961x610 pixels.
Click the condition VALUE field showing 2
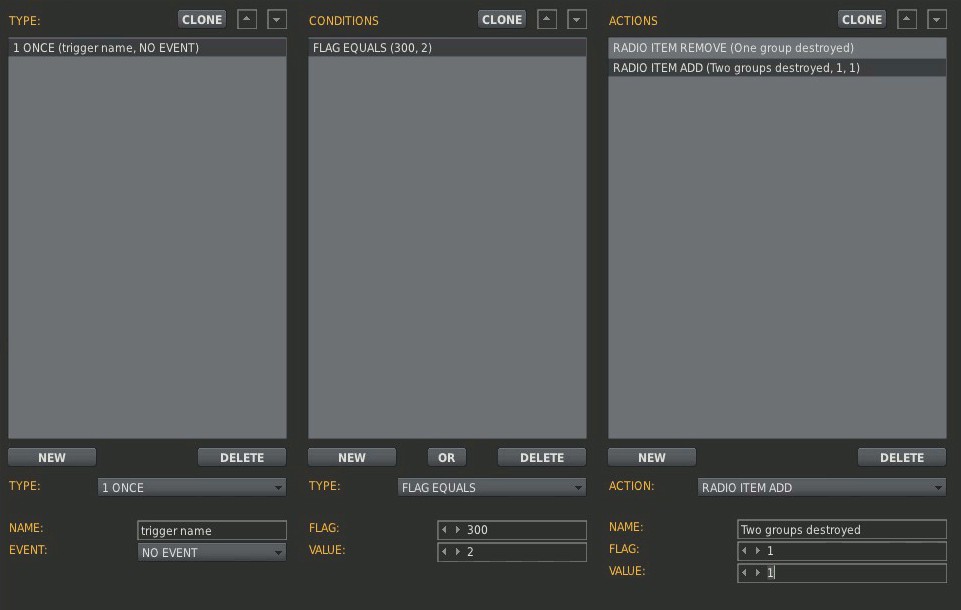click(512, 552)
